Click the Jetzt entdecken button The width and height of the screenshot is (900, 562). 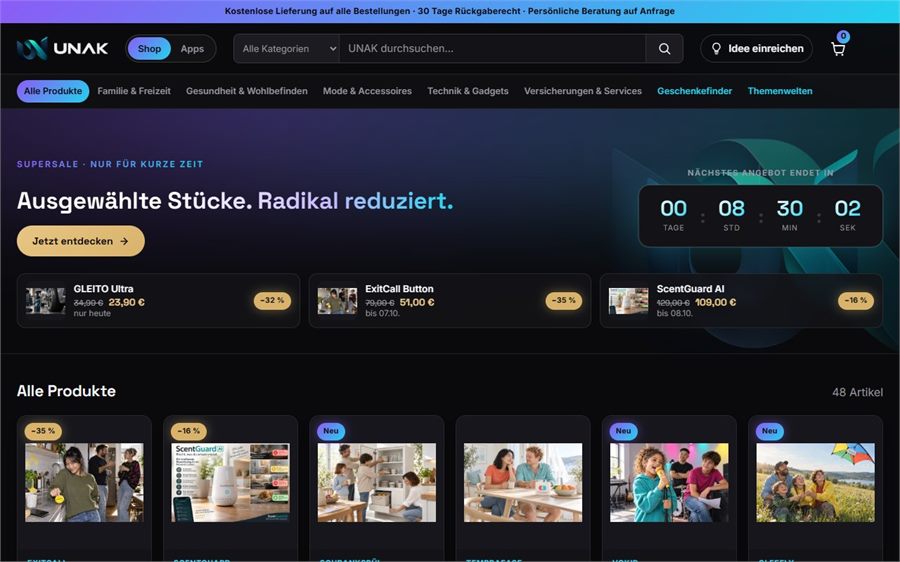point(80,241)
